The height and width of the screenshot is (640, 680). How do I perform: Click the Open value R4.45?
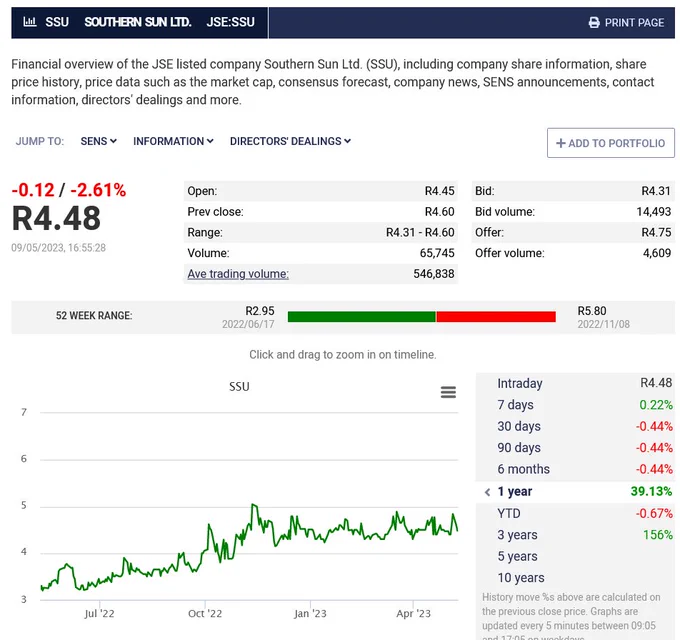(x=439, y=191)
